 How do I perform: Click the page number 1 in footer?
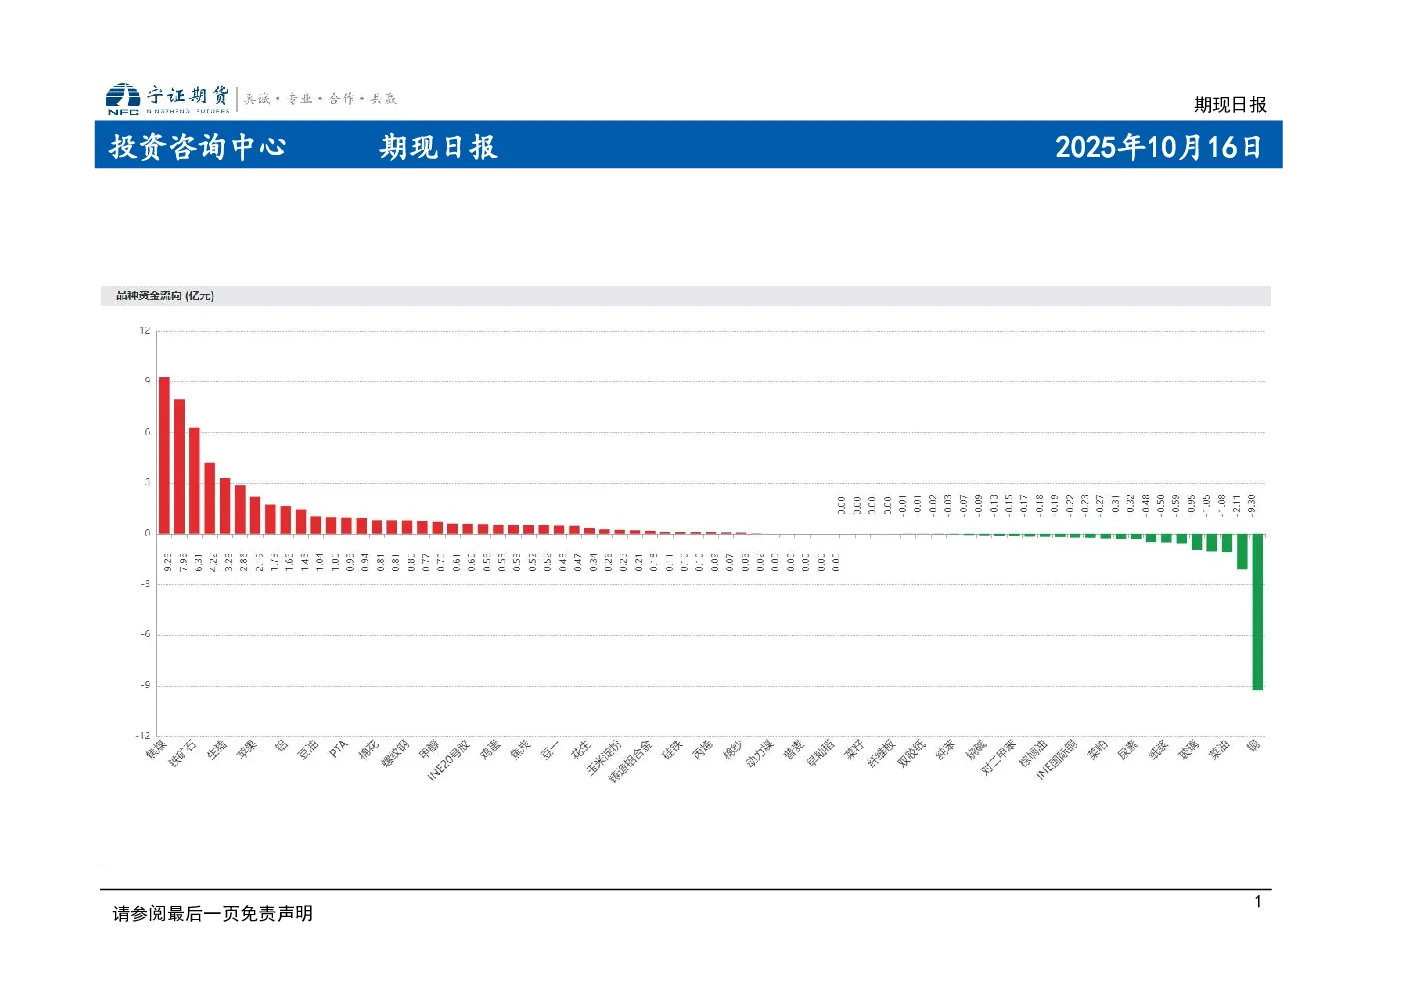[x=1258, y=902]
